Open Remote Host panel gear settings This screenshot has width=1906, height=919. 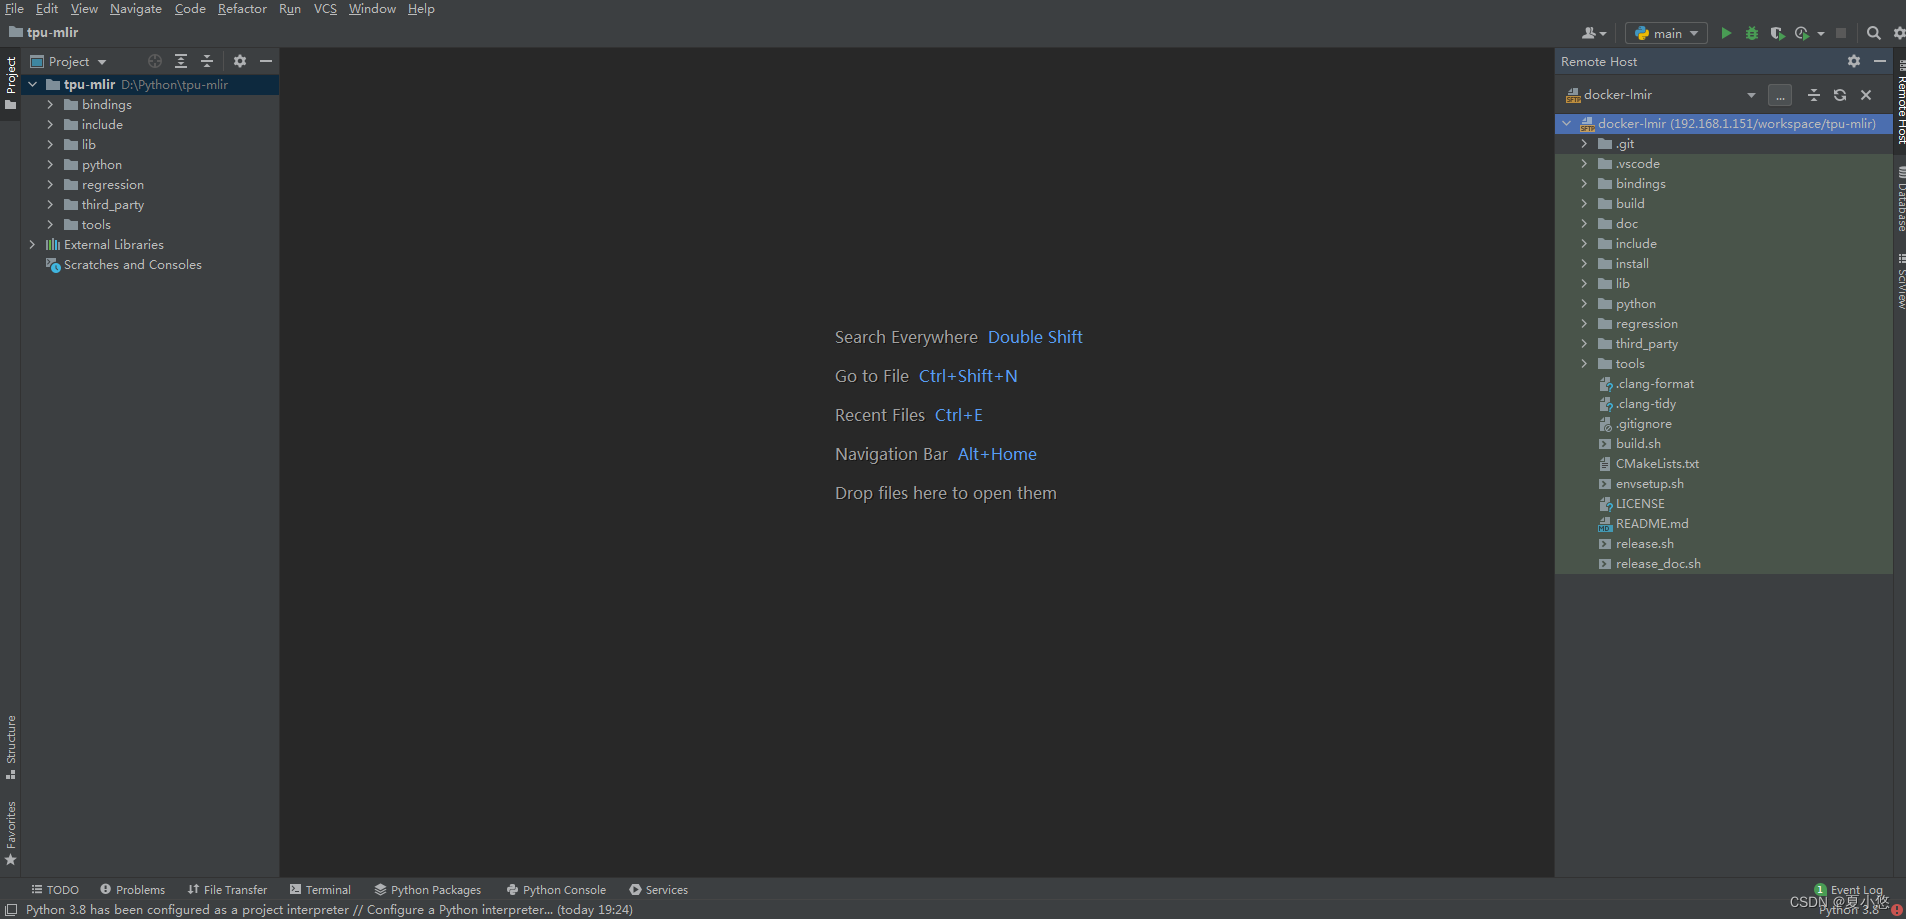click(x=1854, y=61)
